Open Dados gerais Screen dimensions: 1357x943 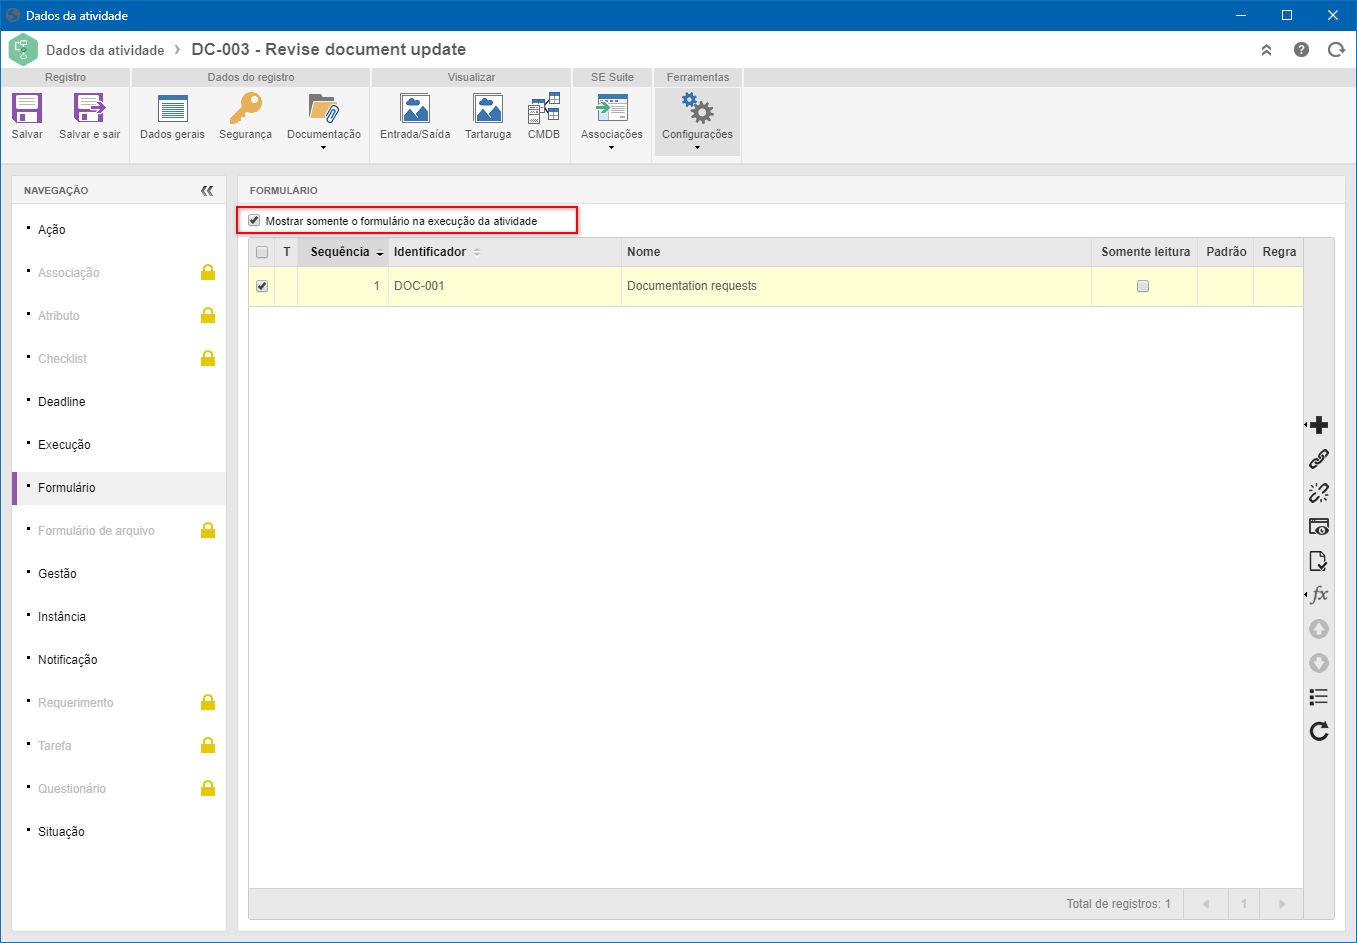pyautogui.click(x=172, y=108)
